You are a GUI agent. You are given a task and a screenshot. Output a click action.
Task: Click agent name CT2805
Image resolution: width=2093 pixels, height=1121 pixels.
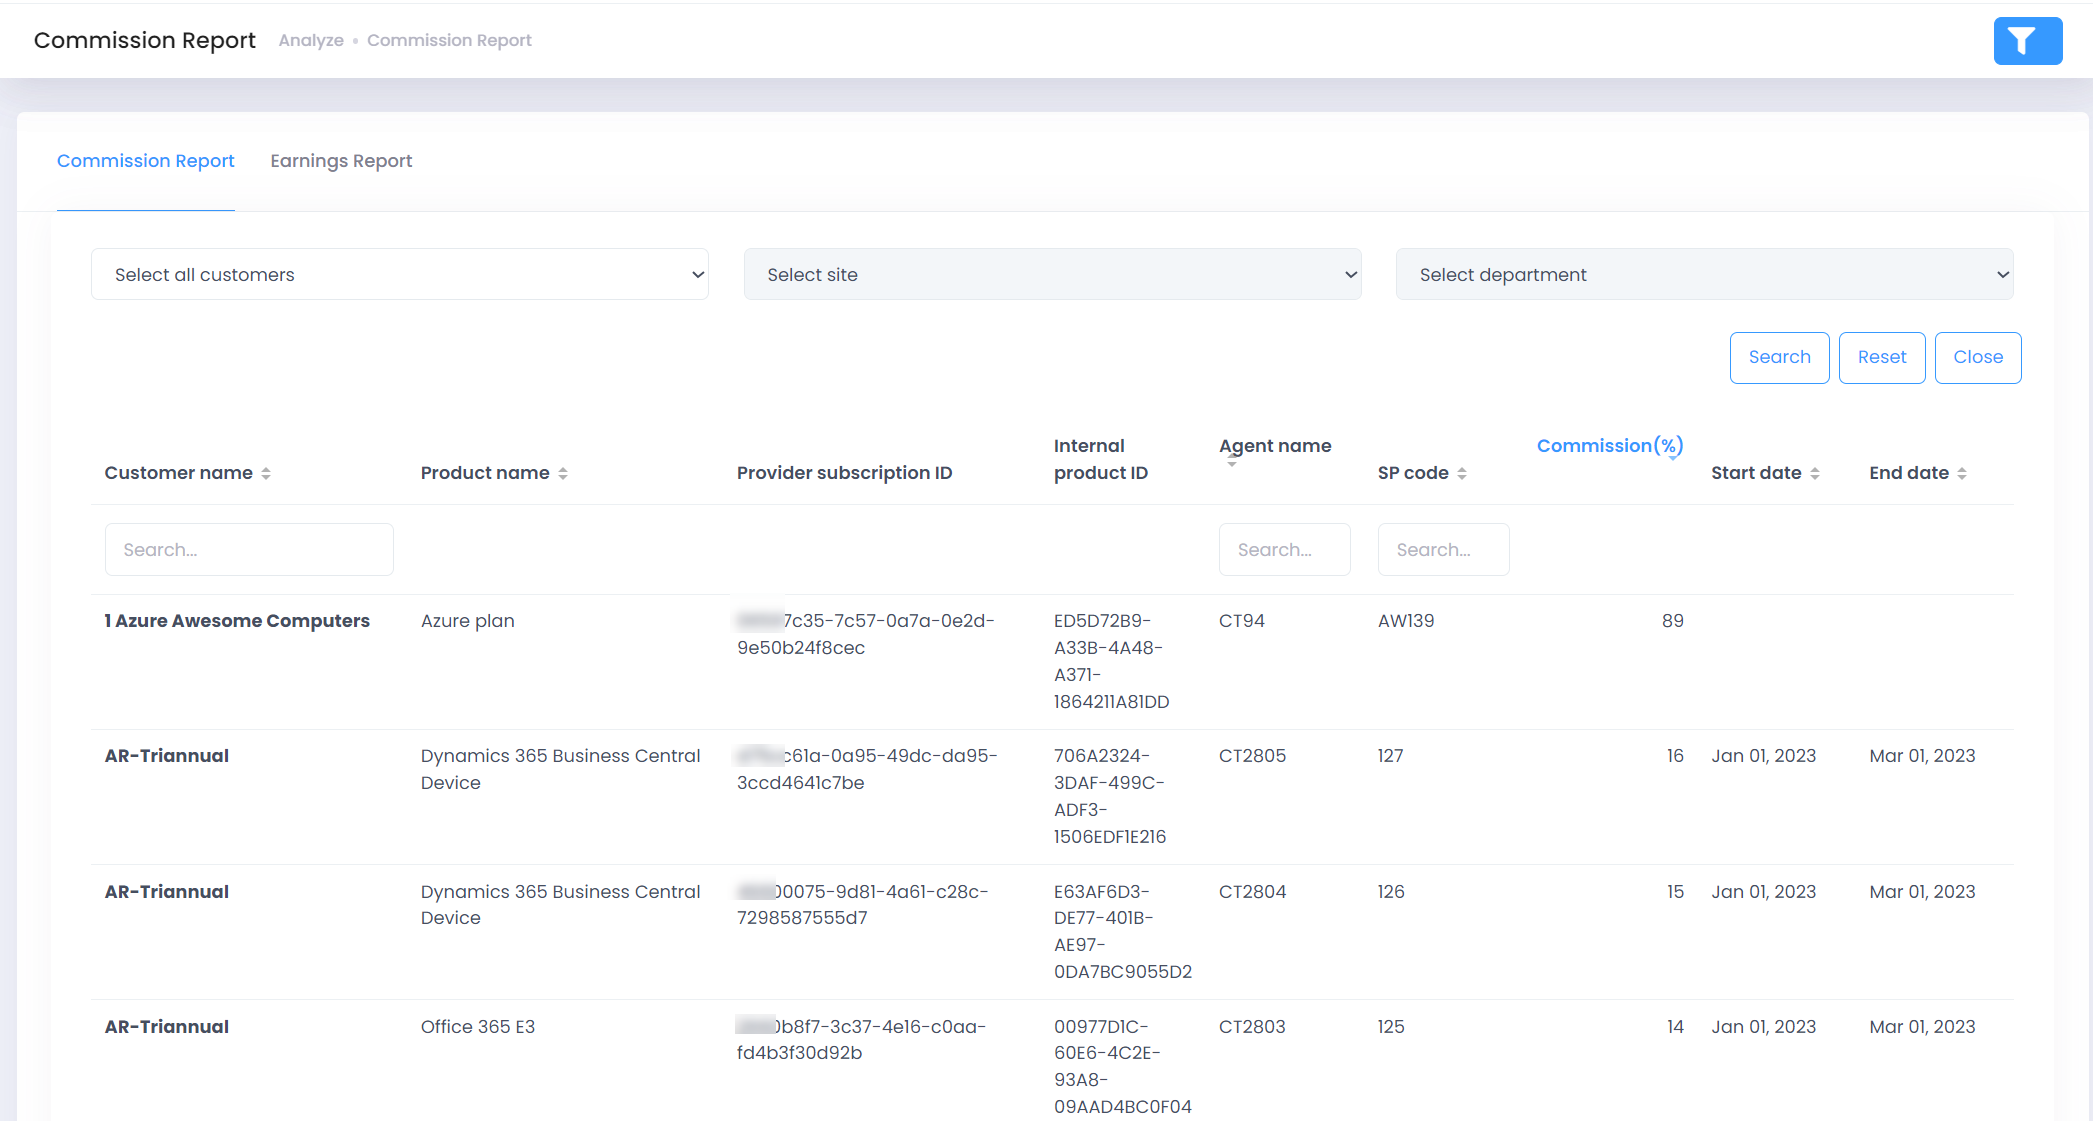[1252, 756]
